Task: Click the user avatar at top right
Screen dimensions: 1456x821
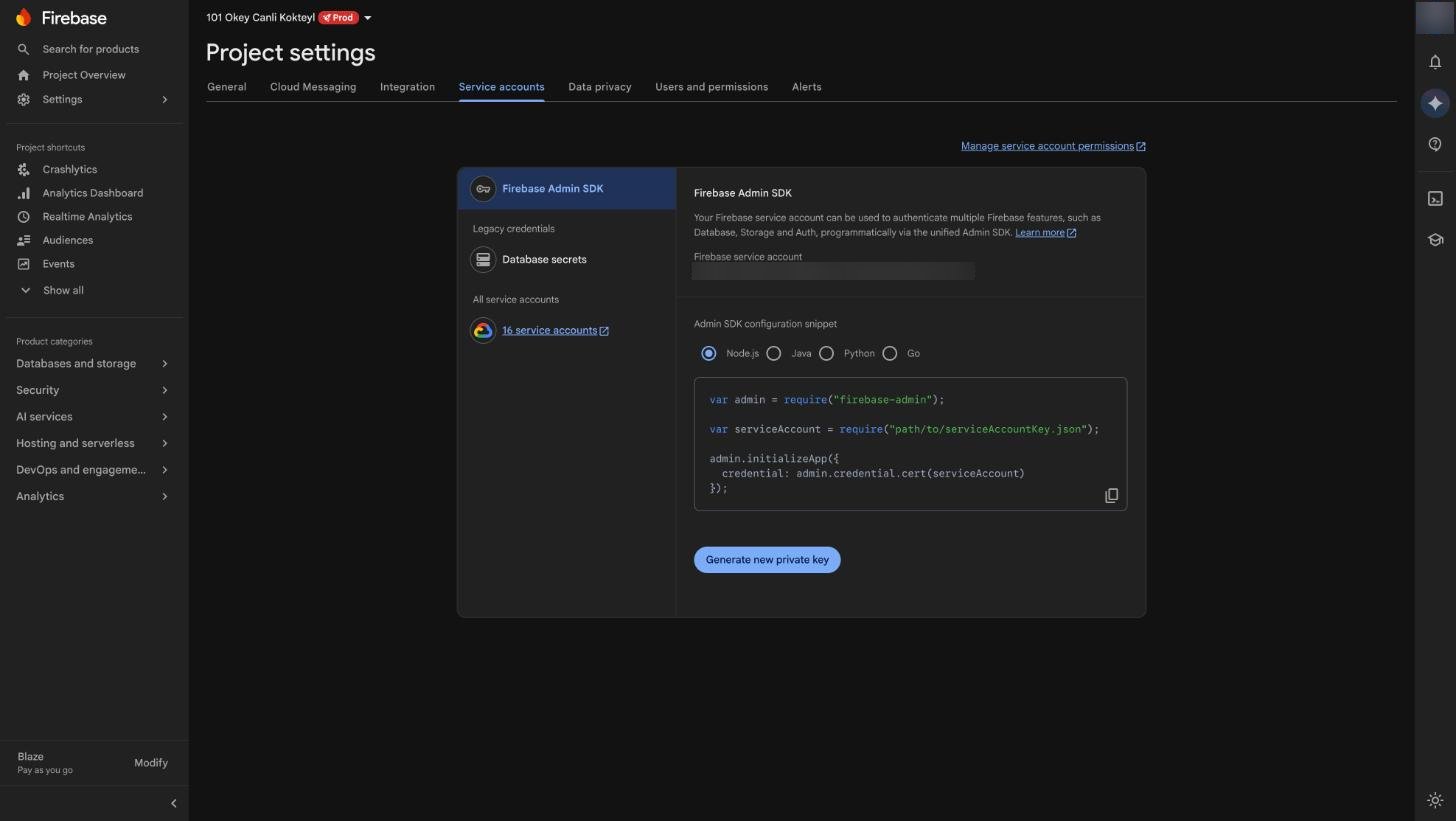Action: (1435, 18)
